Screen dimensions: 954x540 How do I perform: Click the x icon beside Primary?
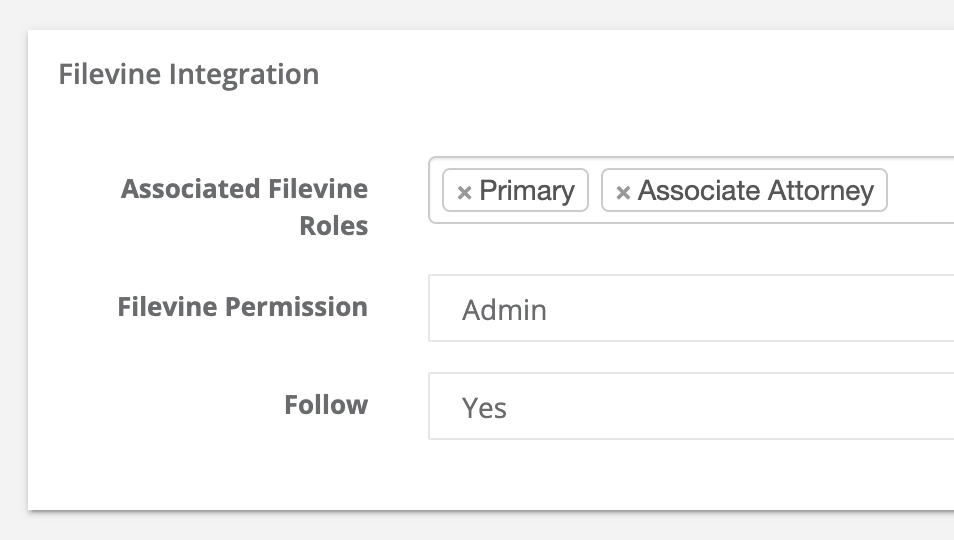(464, 193)
